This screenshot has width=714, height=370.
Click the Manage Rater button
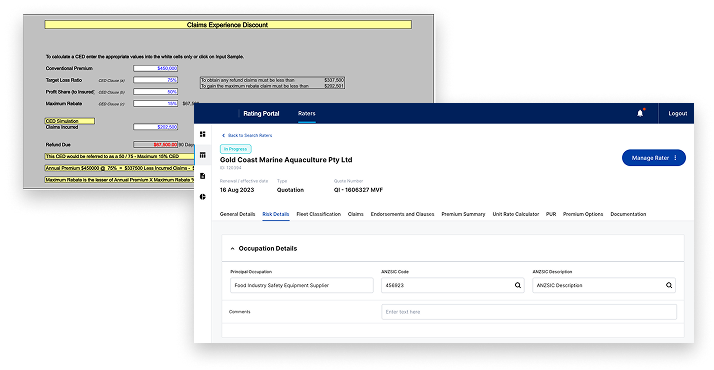653,158
